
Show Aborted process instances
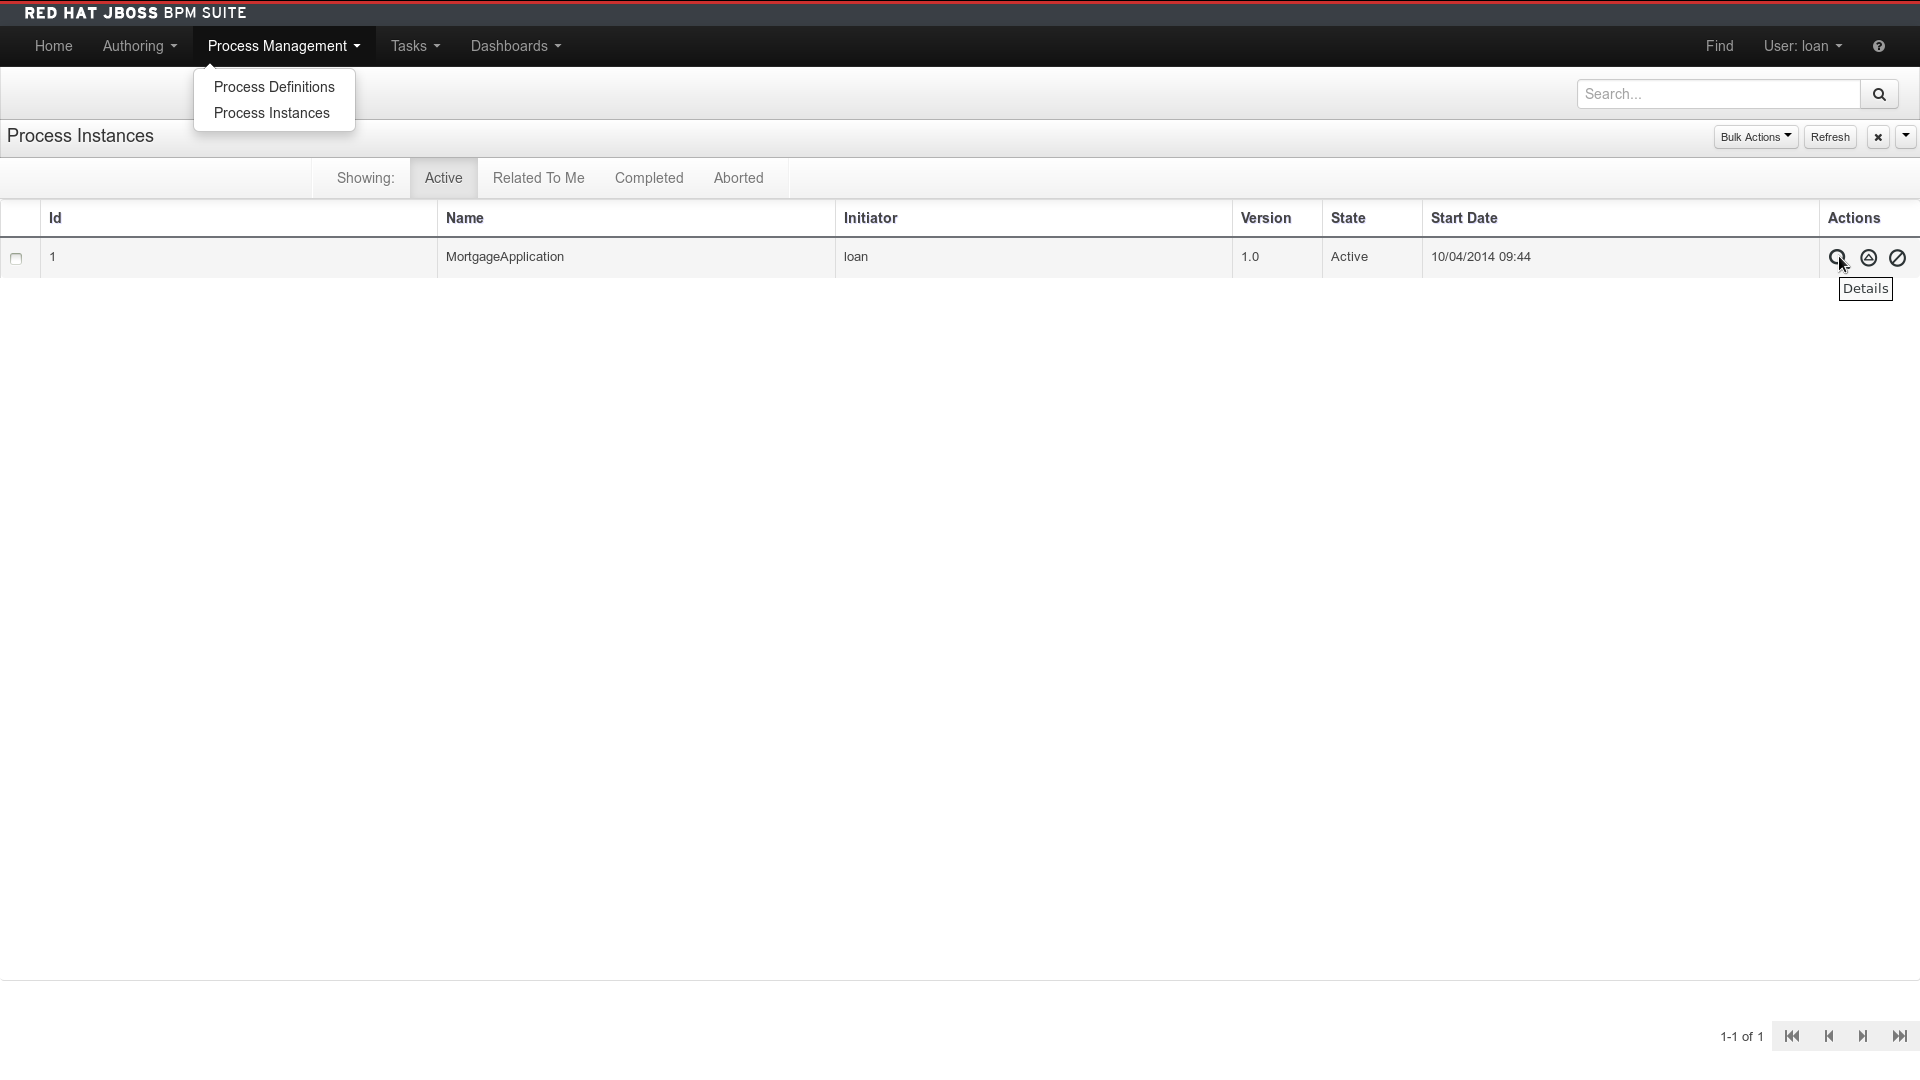pyautogui.click(x=738, y=178)
